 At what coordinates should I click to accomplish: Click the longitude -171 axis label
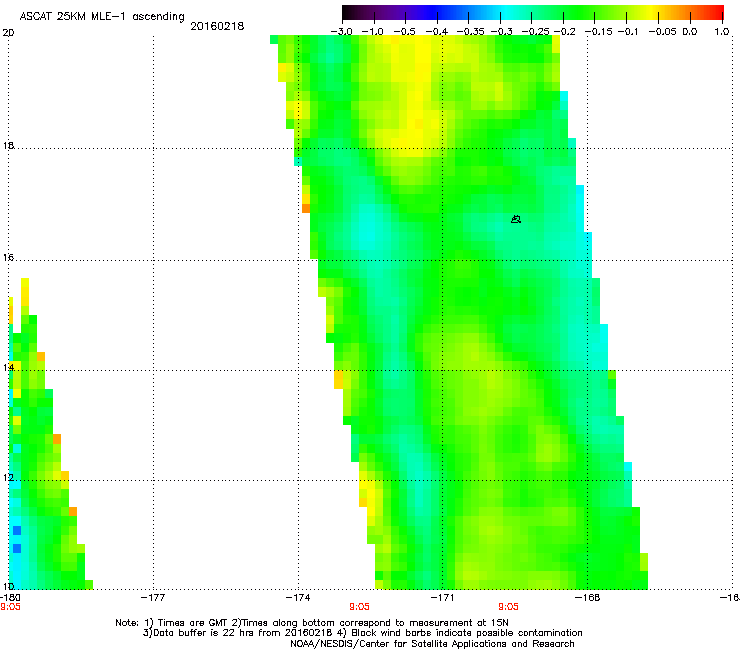[442, 598]
